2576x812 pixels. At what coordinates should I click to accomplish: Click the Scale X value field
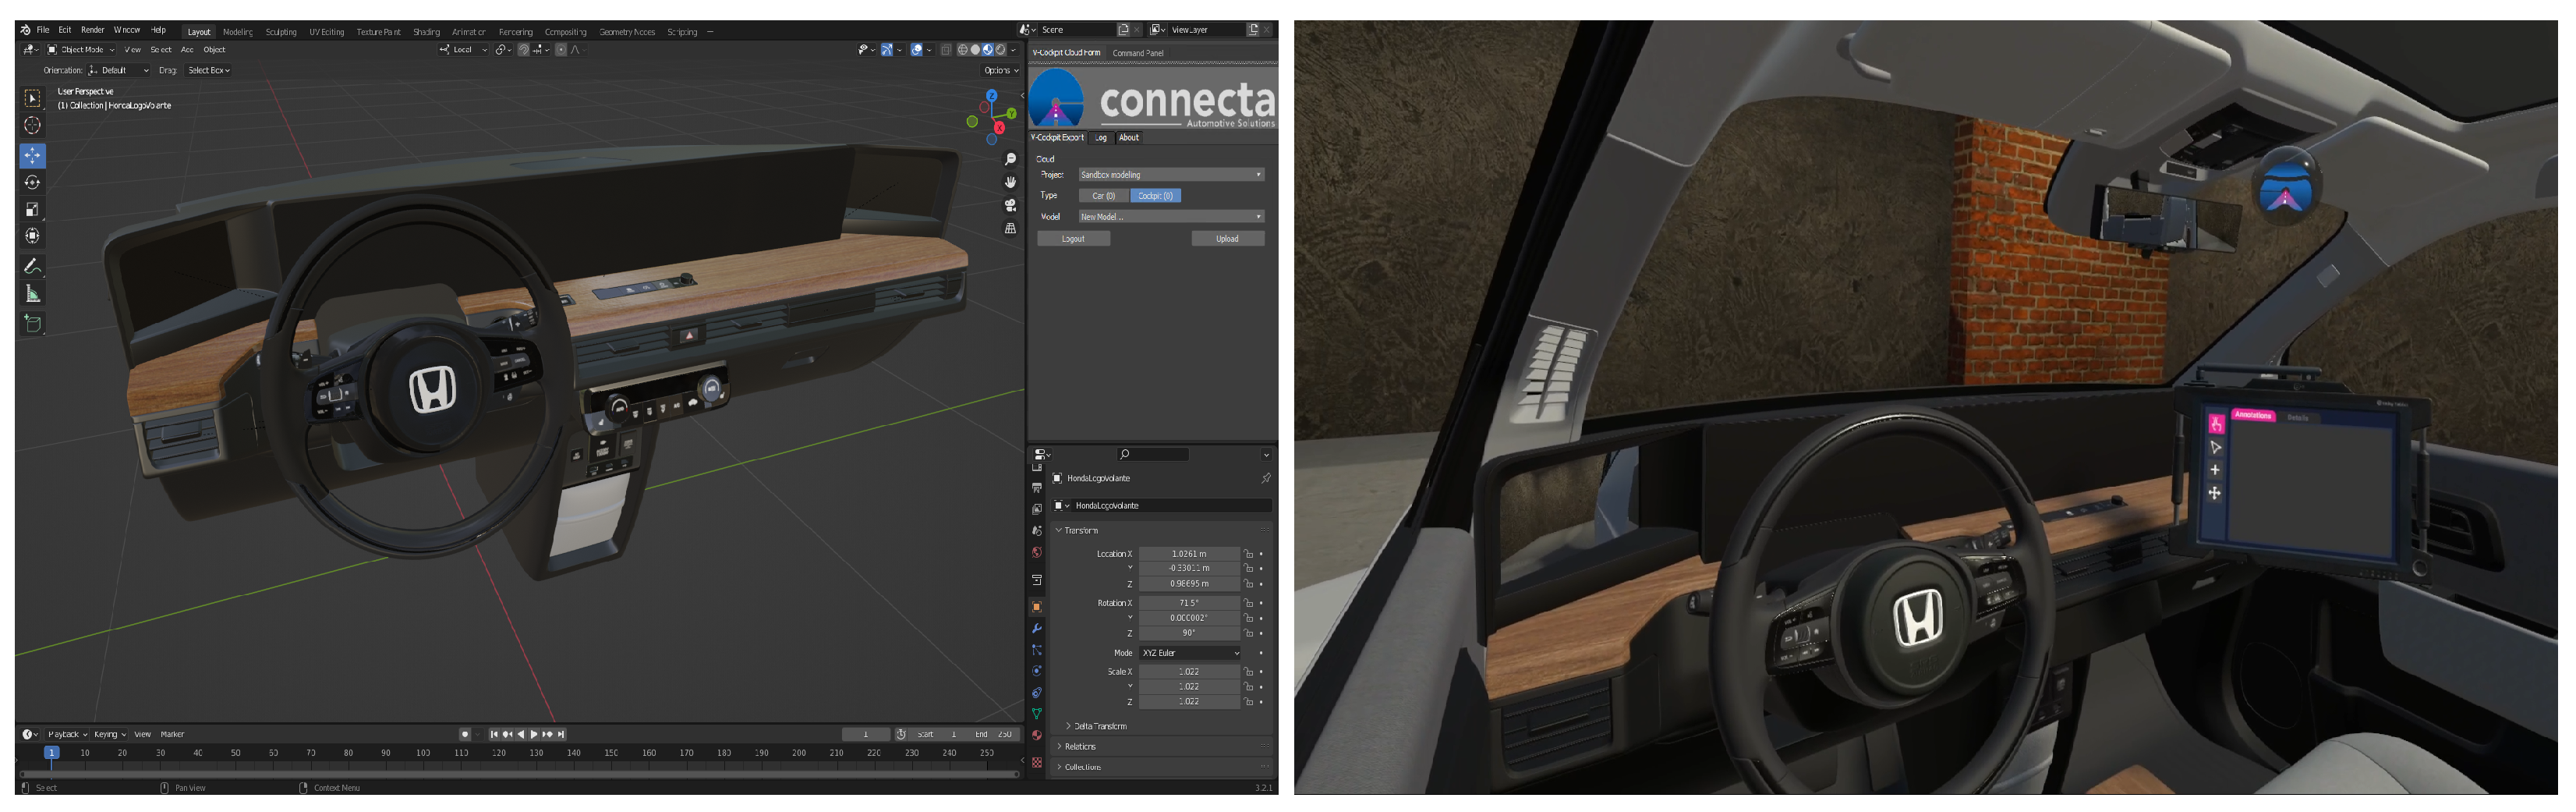1188,672
